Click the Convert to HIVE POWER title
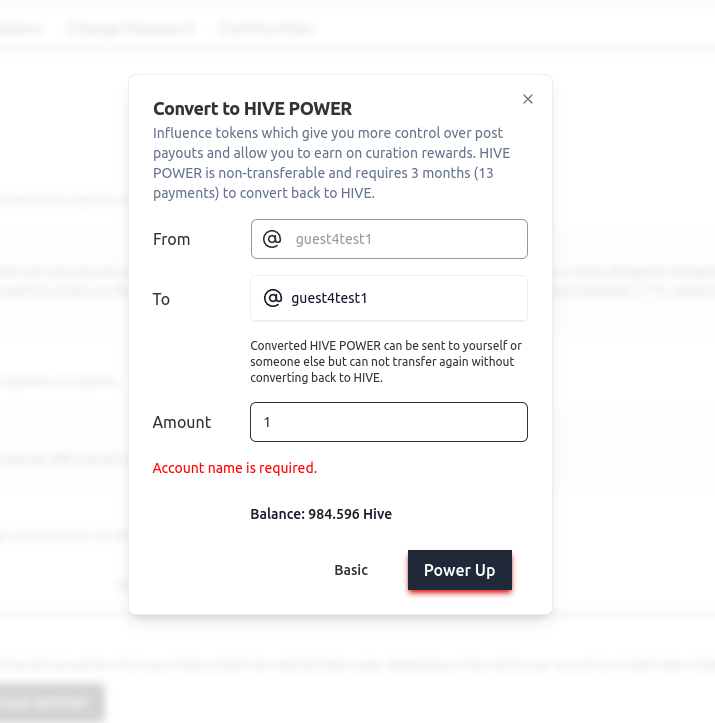The width and height of the screenshot is (715, 723). pyautogui.click(x=252, y=109)
